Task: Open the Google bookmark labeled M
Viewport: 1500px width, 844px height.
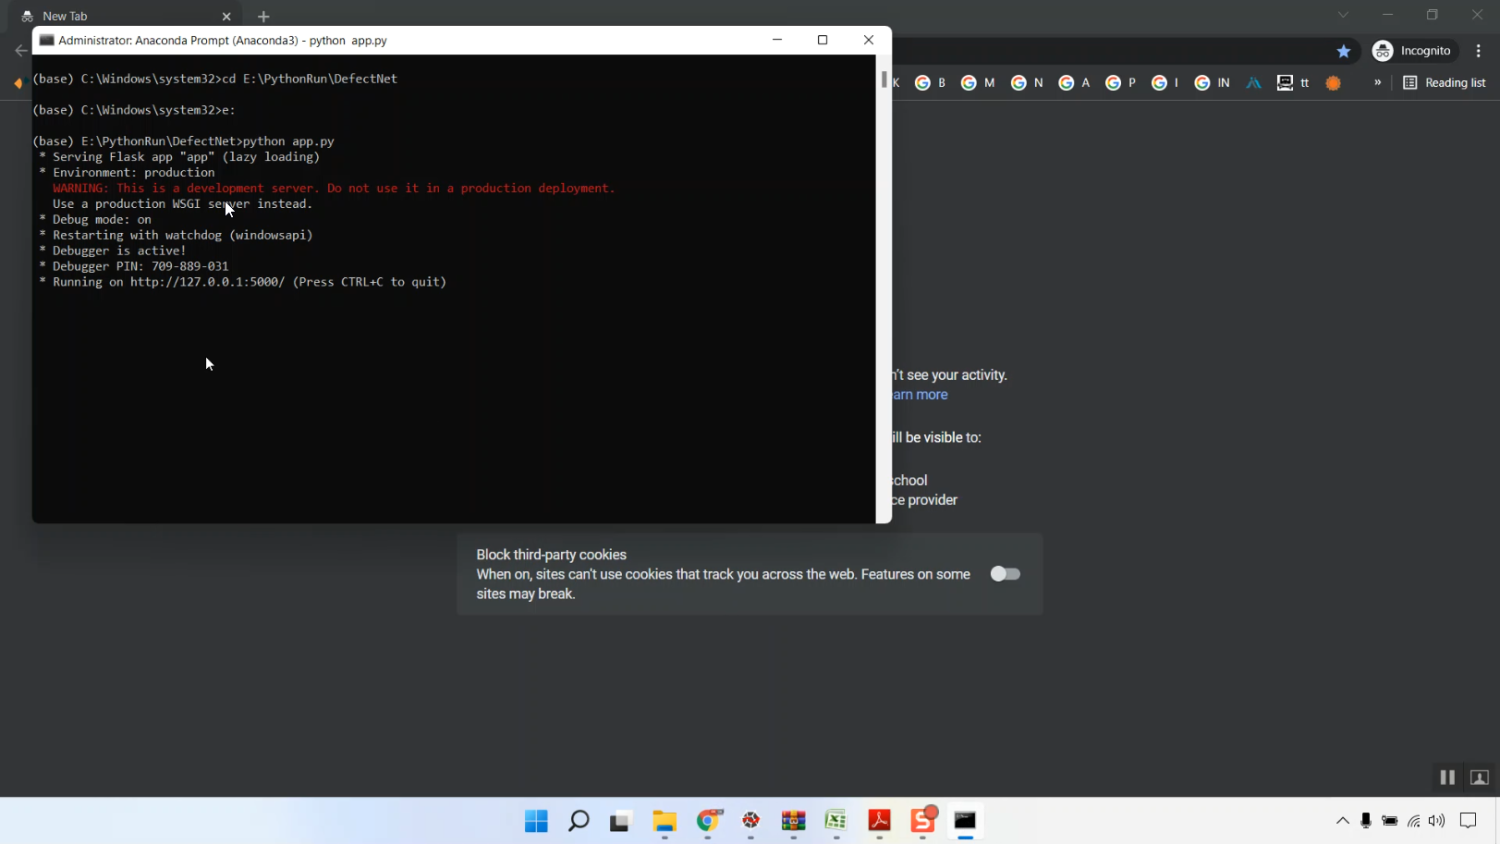Action: point(977,83)
